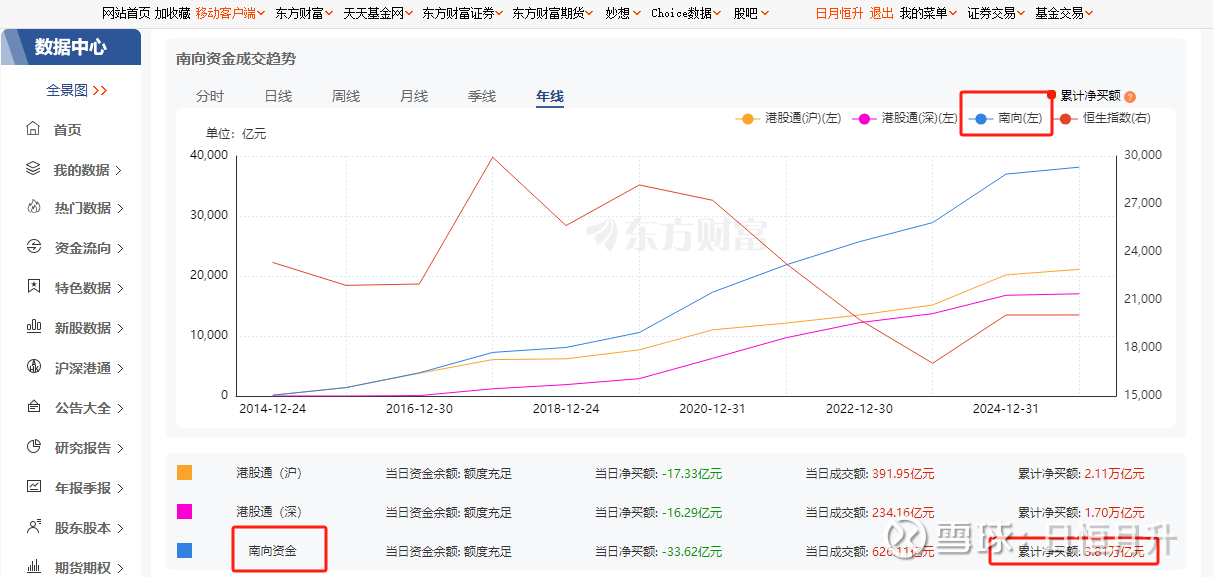Screen dimensions: 1213x577
Task: Click 加收藏 link in top bar
Action: tap(172, 13)
